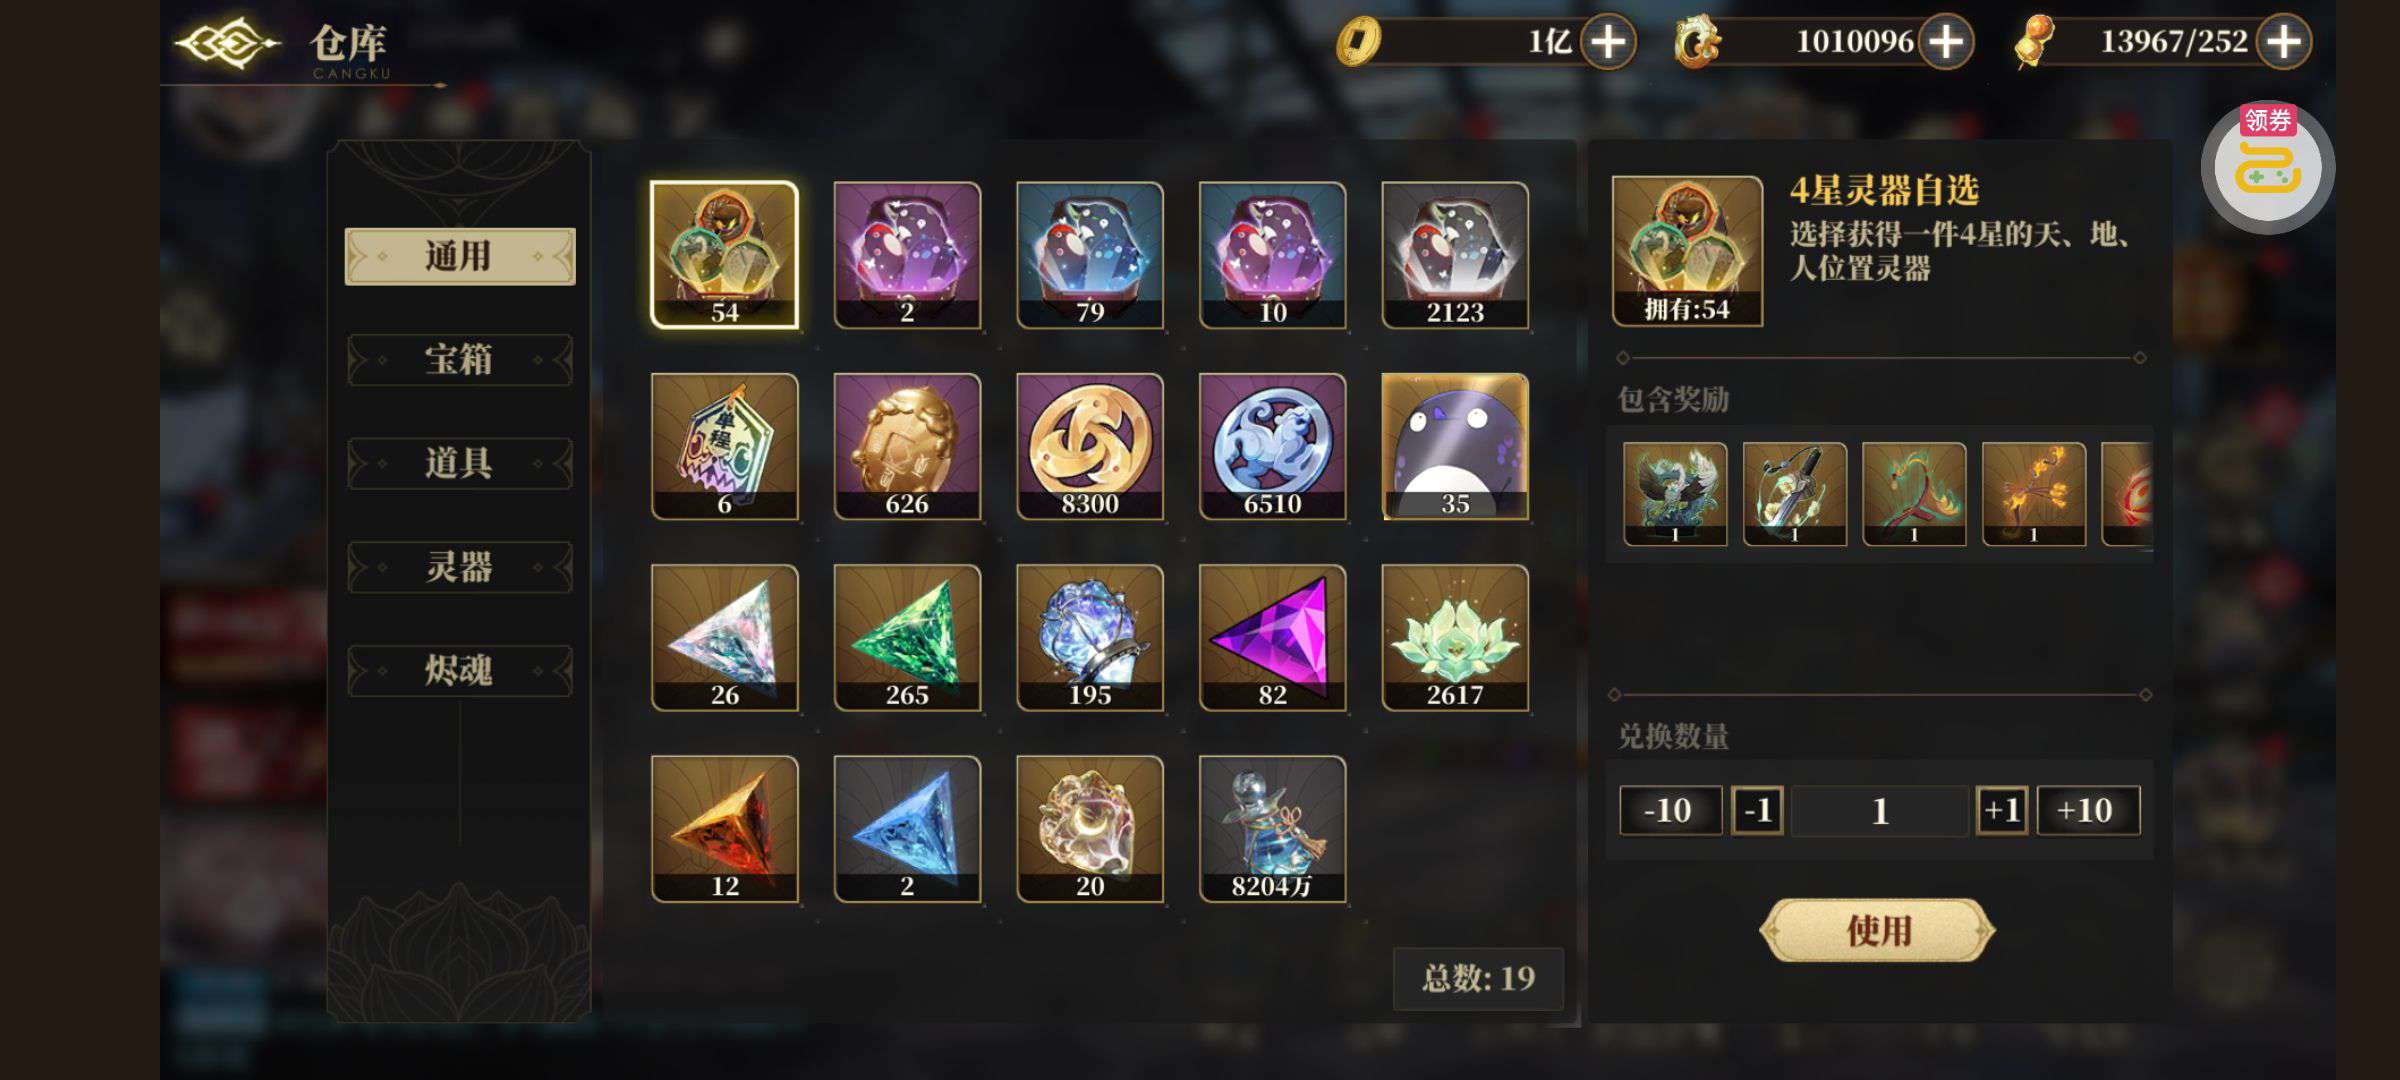The width and height of the screenshot is (2400, 1080).
Task: View the first reward thumbnail under 包含奖励
Action: pyautogui.click(x=1675, y=494)
